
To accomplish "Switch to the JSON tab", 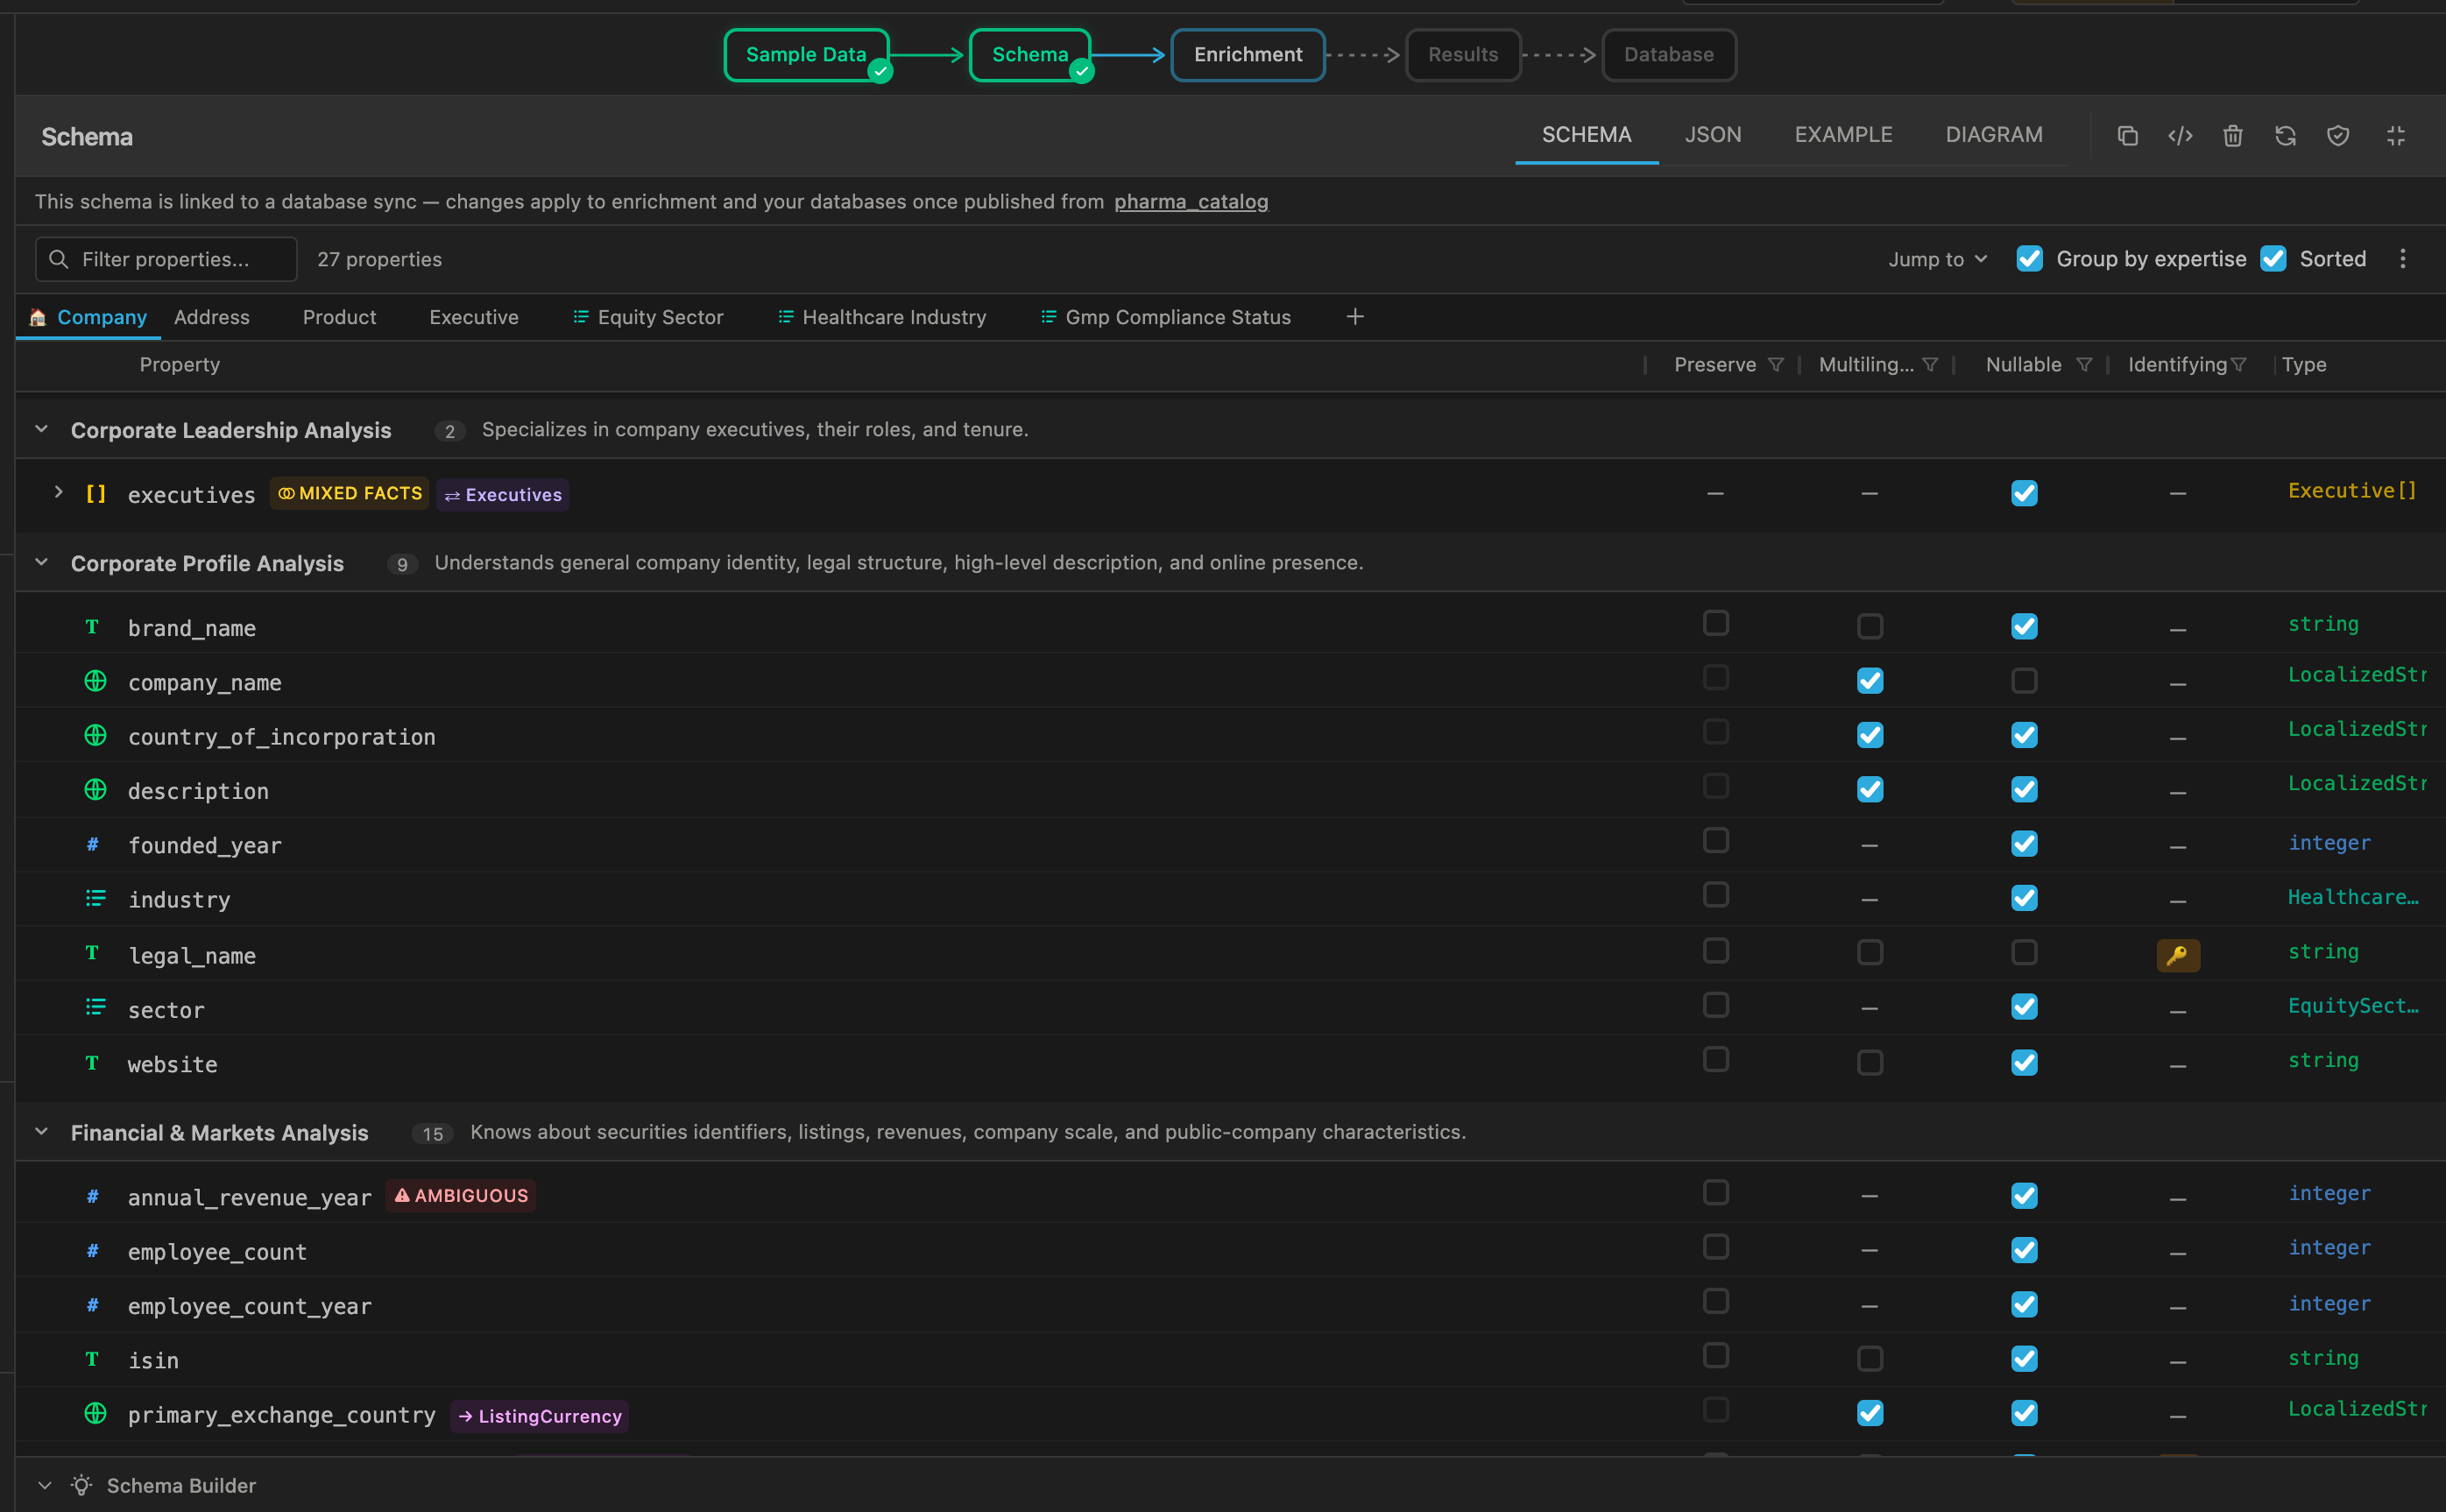I will coord(1712,134).
